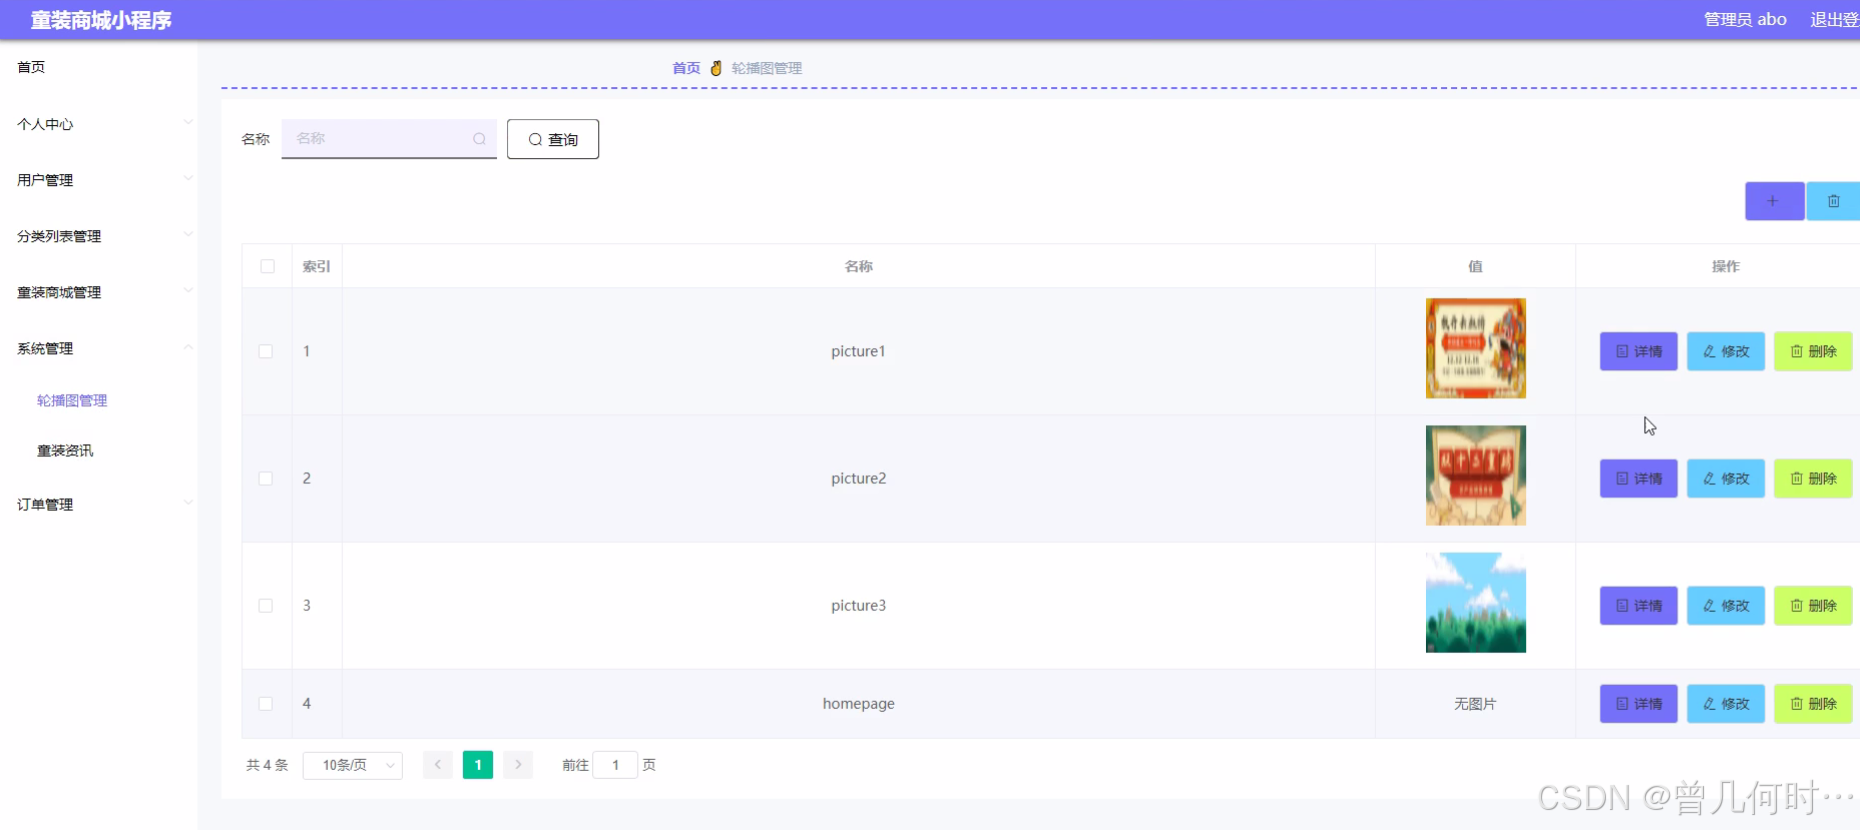Click the picture3 name cell
1860x830 pixels.
[858, 605]
